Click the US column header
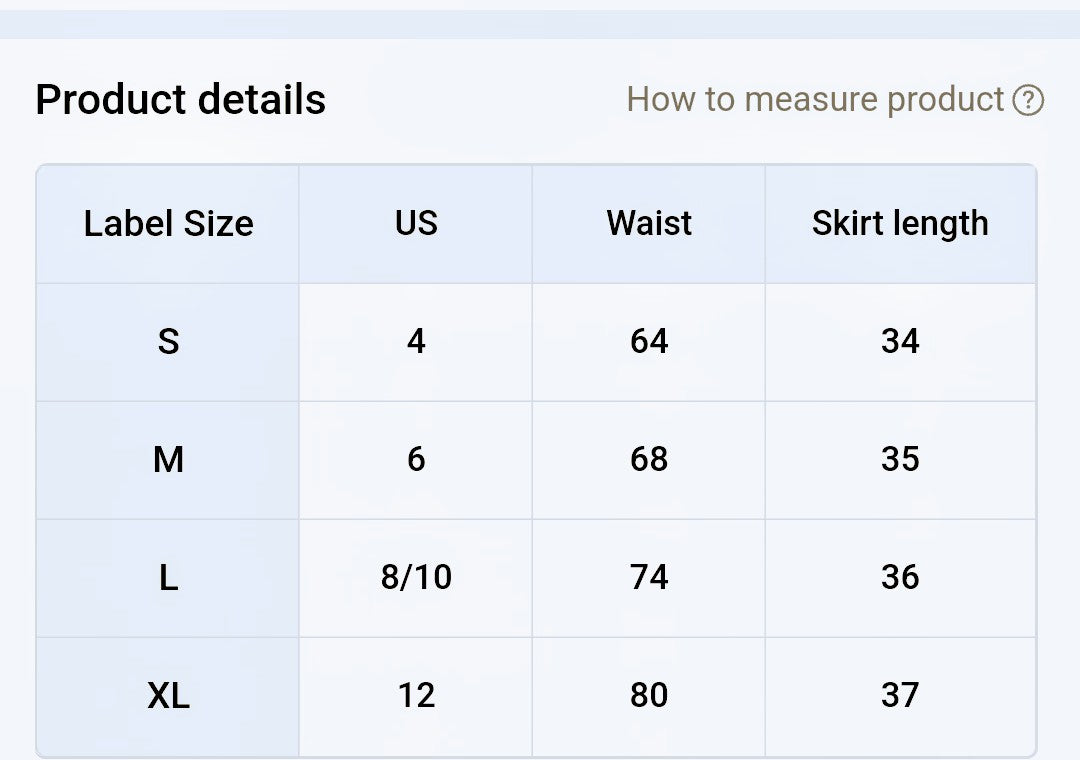 pos(416,224)
